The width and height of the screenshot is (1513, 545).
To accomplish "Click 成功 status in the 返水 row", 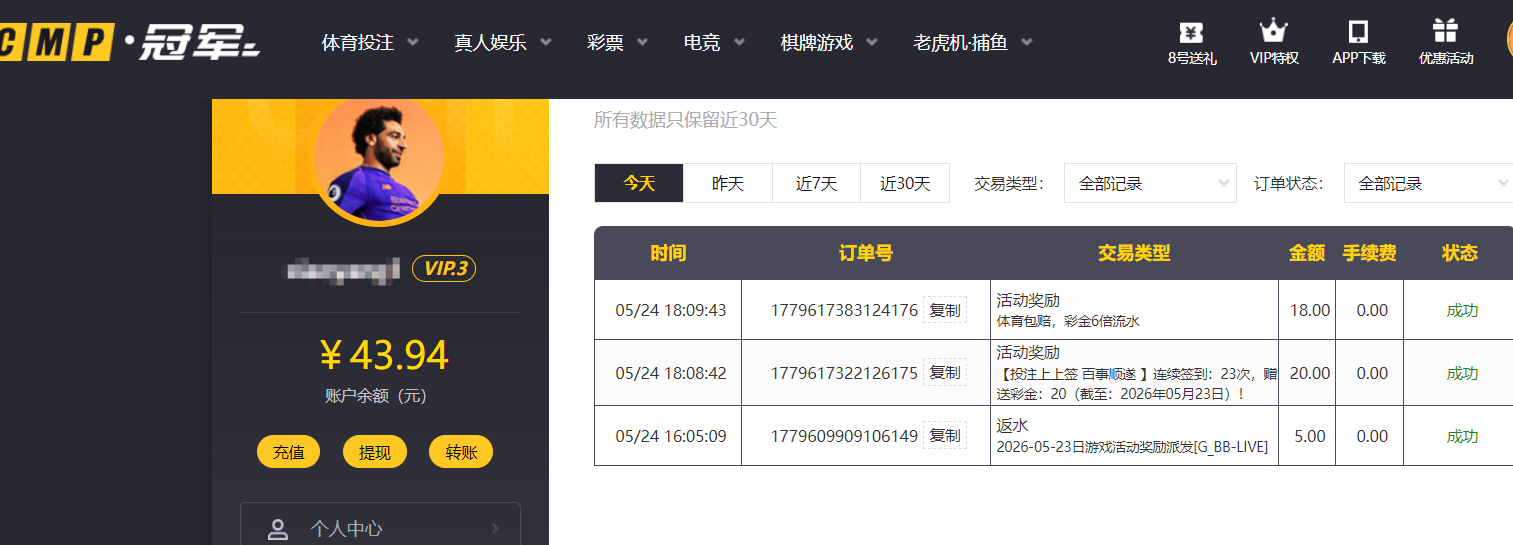I will tap(1462, 436).
